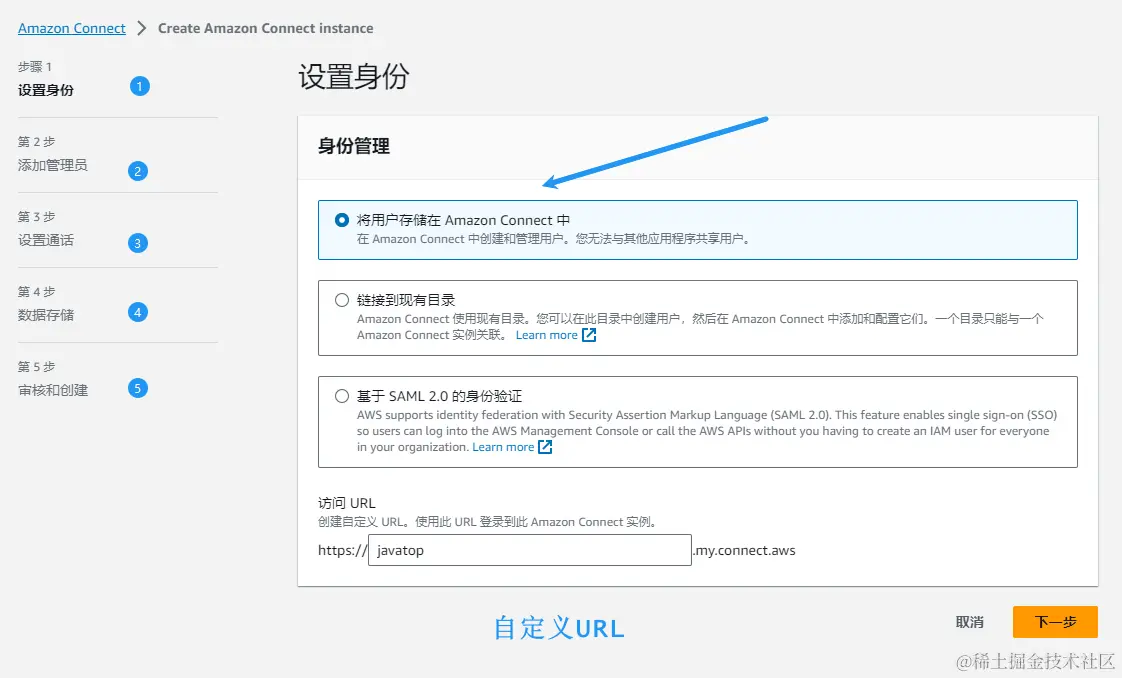The image size is (1122, 678).
Task: Go to step 添加管理员 in sidebar
Action: click(x=53, y=165)
